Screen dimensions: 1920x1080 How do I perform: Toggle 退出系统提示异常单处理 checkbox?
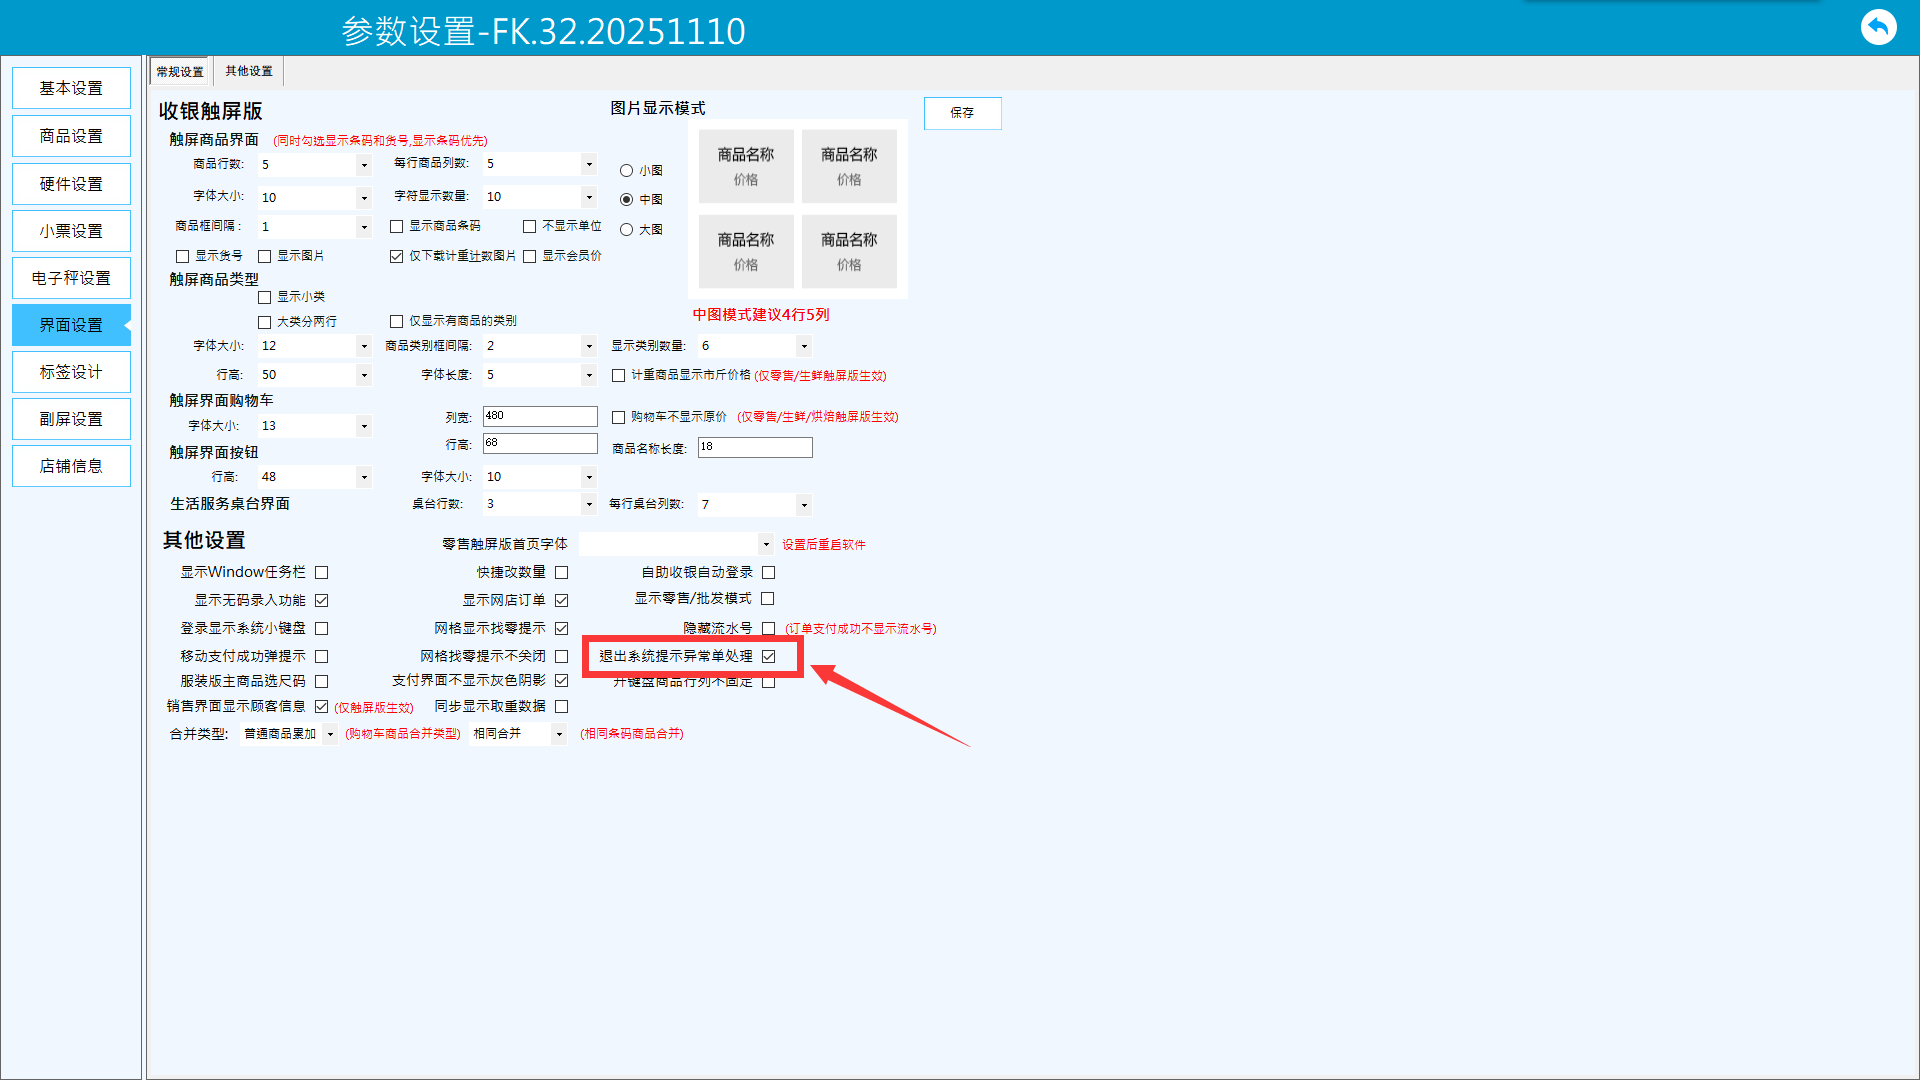tap(768, 657)
